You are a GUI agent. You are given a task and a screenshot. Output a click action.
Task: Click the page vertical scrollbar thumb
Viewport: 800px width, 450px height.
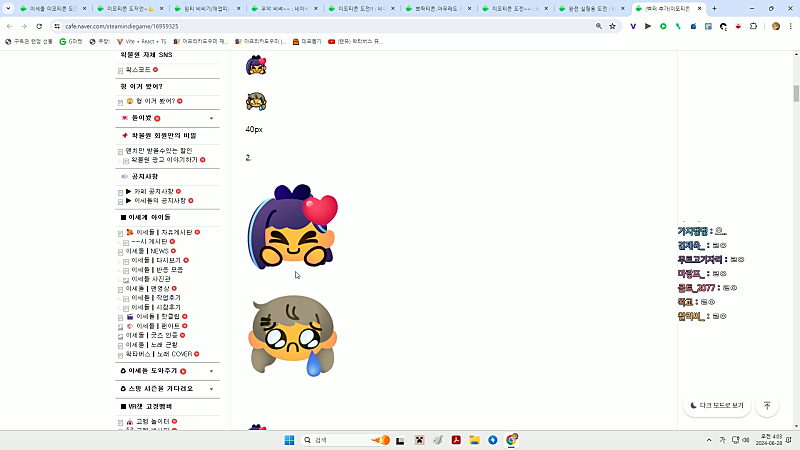796,94
